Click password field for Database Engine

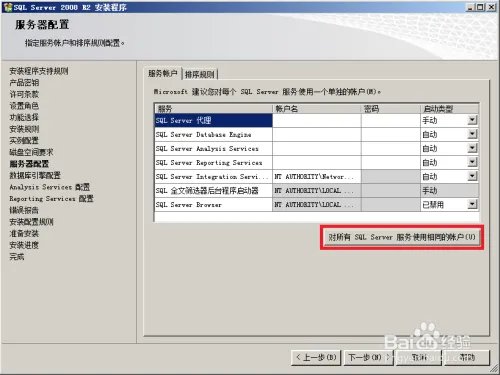coord(391,134)
